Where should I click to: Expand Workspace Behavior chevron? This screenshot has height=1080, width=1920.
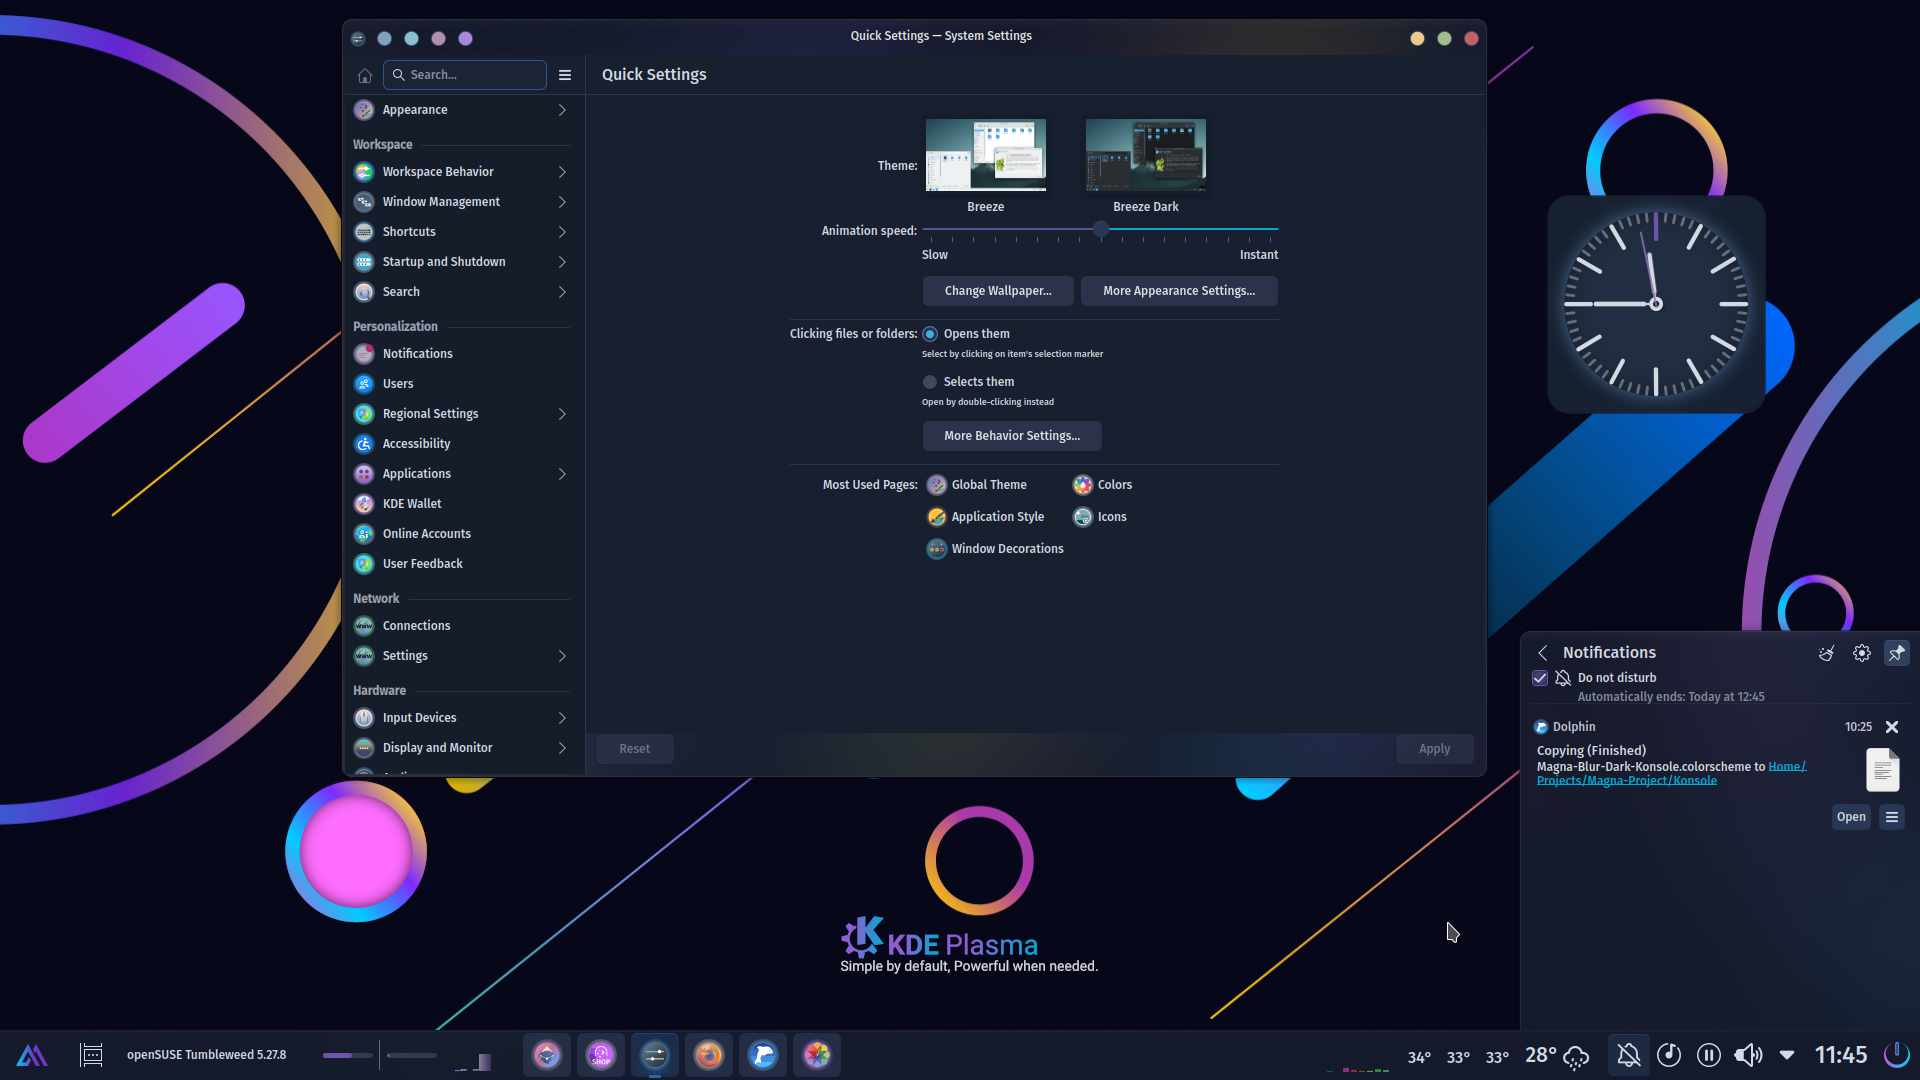562,172
